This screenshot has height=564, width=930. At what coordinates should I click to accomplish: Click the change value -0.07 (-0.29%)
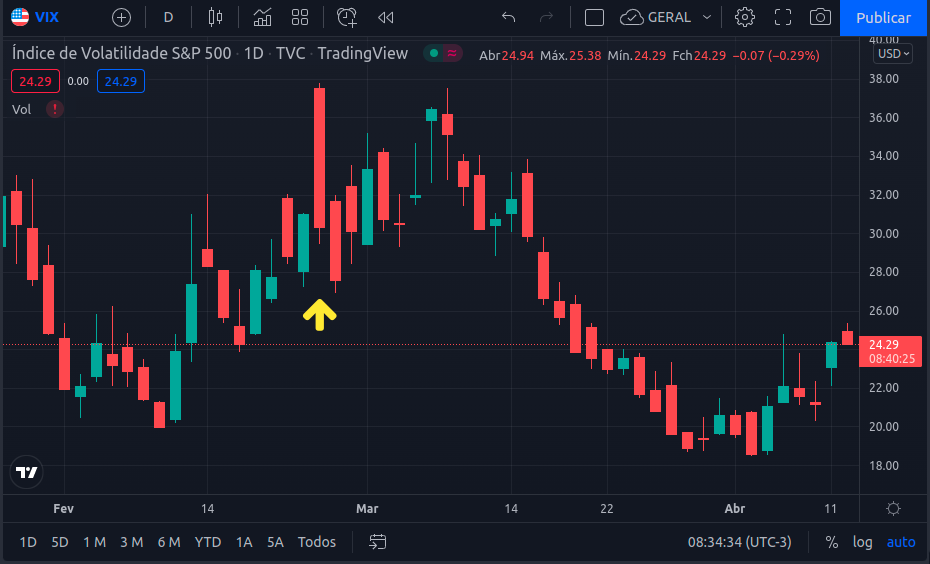(x=776, y=55)
